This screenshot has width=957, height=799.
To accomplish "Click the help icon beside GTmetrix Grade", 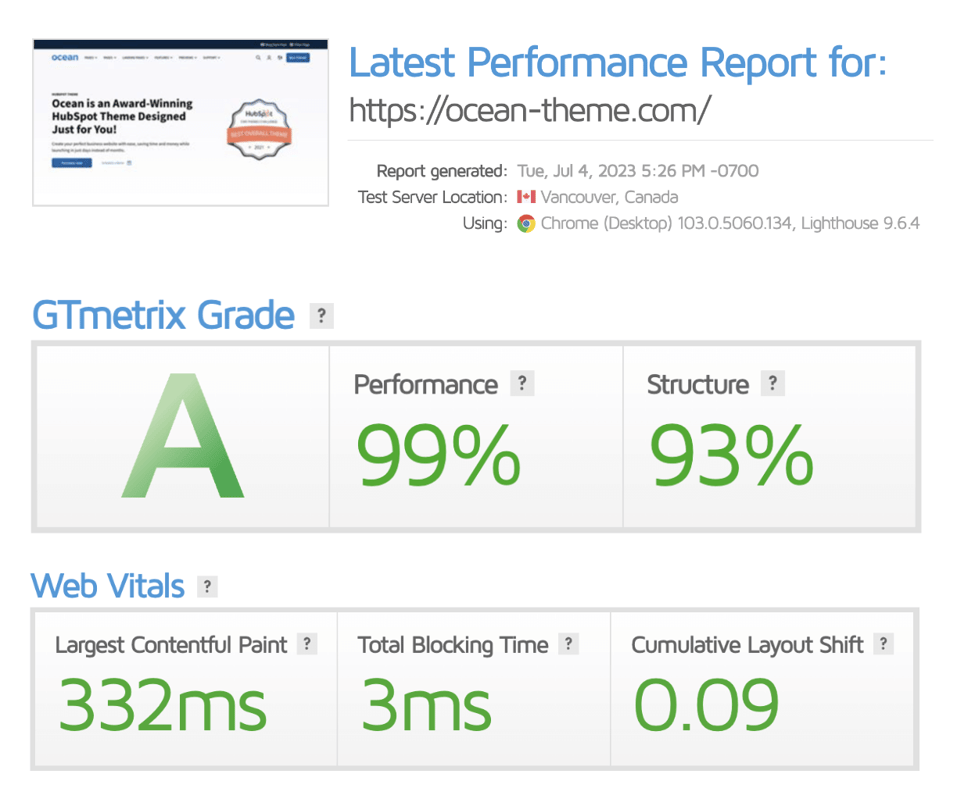I will click(x=321, y=316).
